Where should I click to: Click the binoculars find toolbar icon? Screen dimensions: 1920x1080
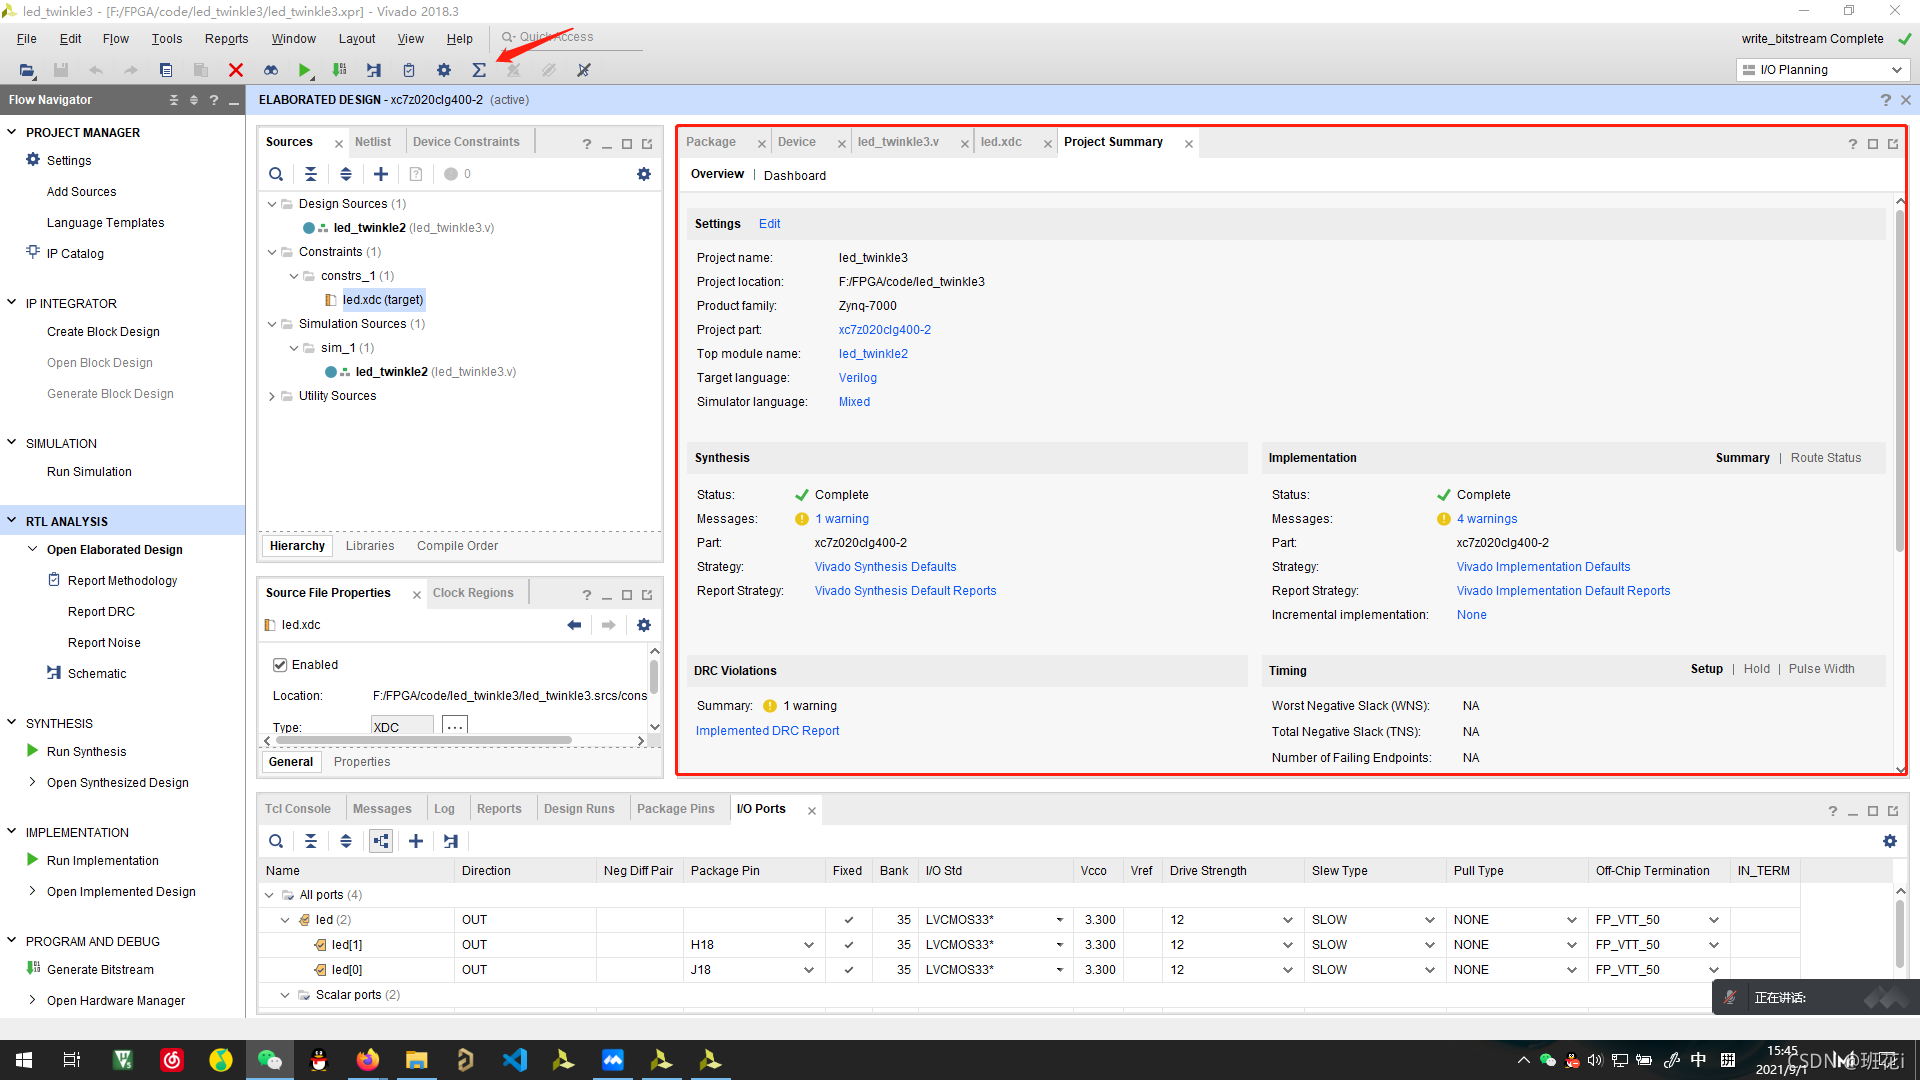[271, 70]
